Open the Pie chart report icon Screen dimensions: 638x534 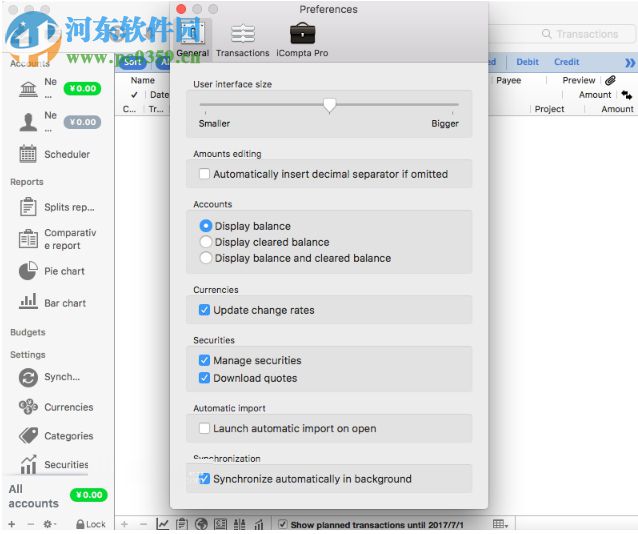(28, 271)
